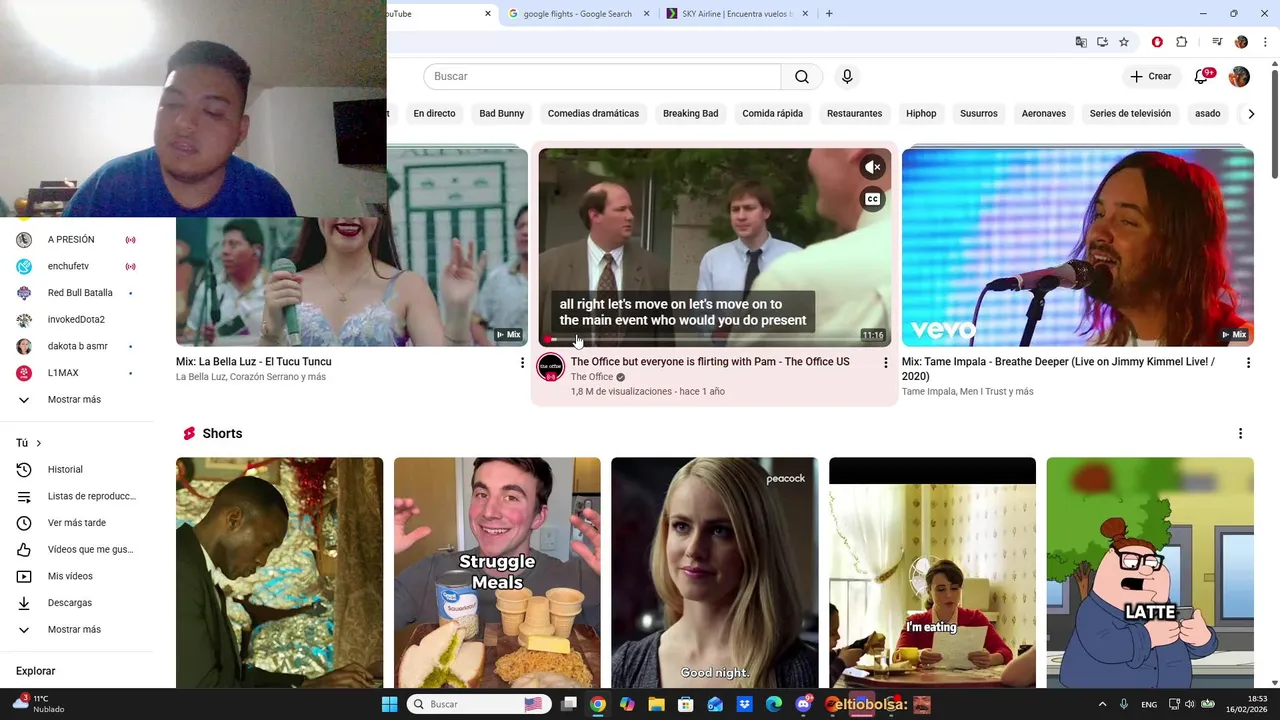Open Mix: La Bella Luz title
1280x720 pixels.
click(254, 362)
